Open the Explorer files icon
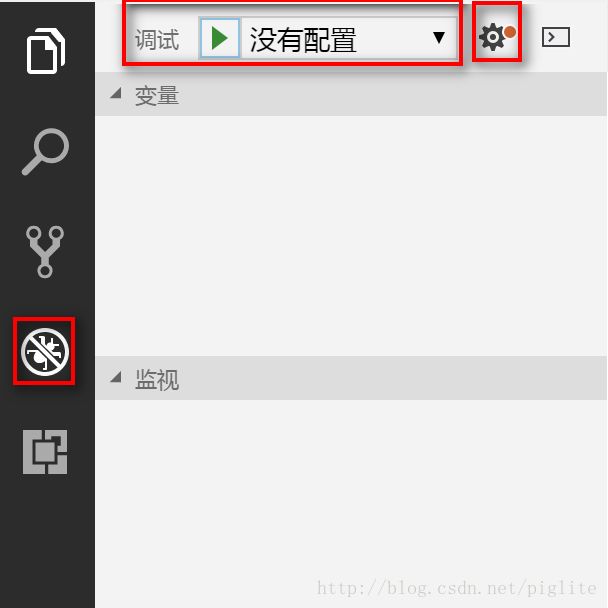This screenshot has height=608, width=608. point(46,50)
